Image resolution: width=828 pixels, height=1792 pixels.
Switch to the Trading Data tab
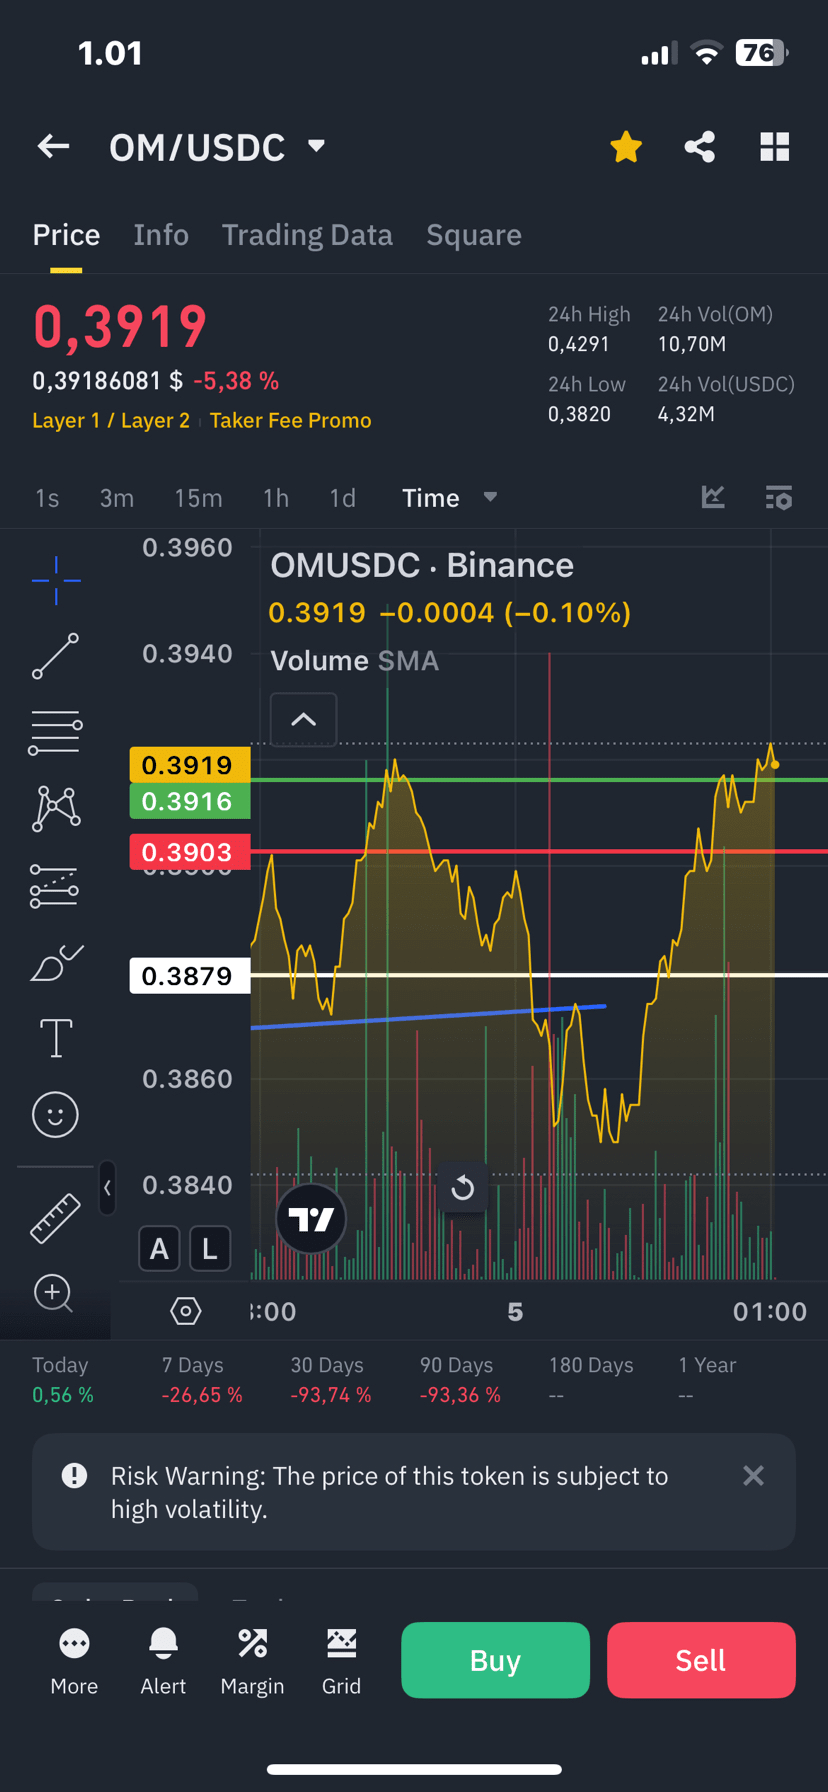pos(307,235)
